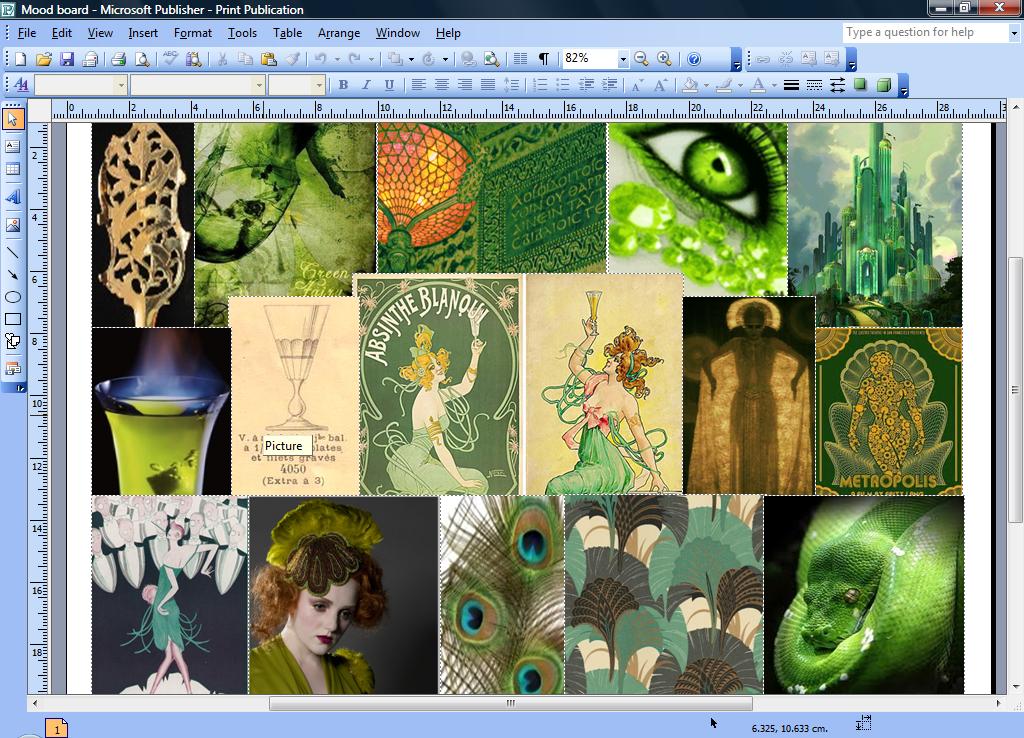The height and width of the screenshot is (738, 1024).
Task: Toggle Underline formatting
Action: pyautogui.click(x=389, y=85)
